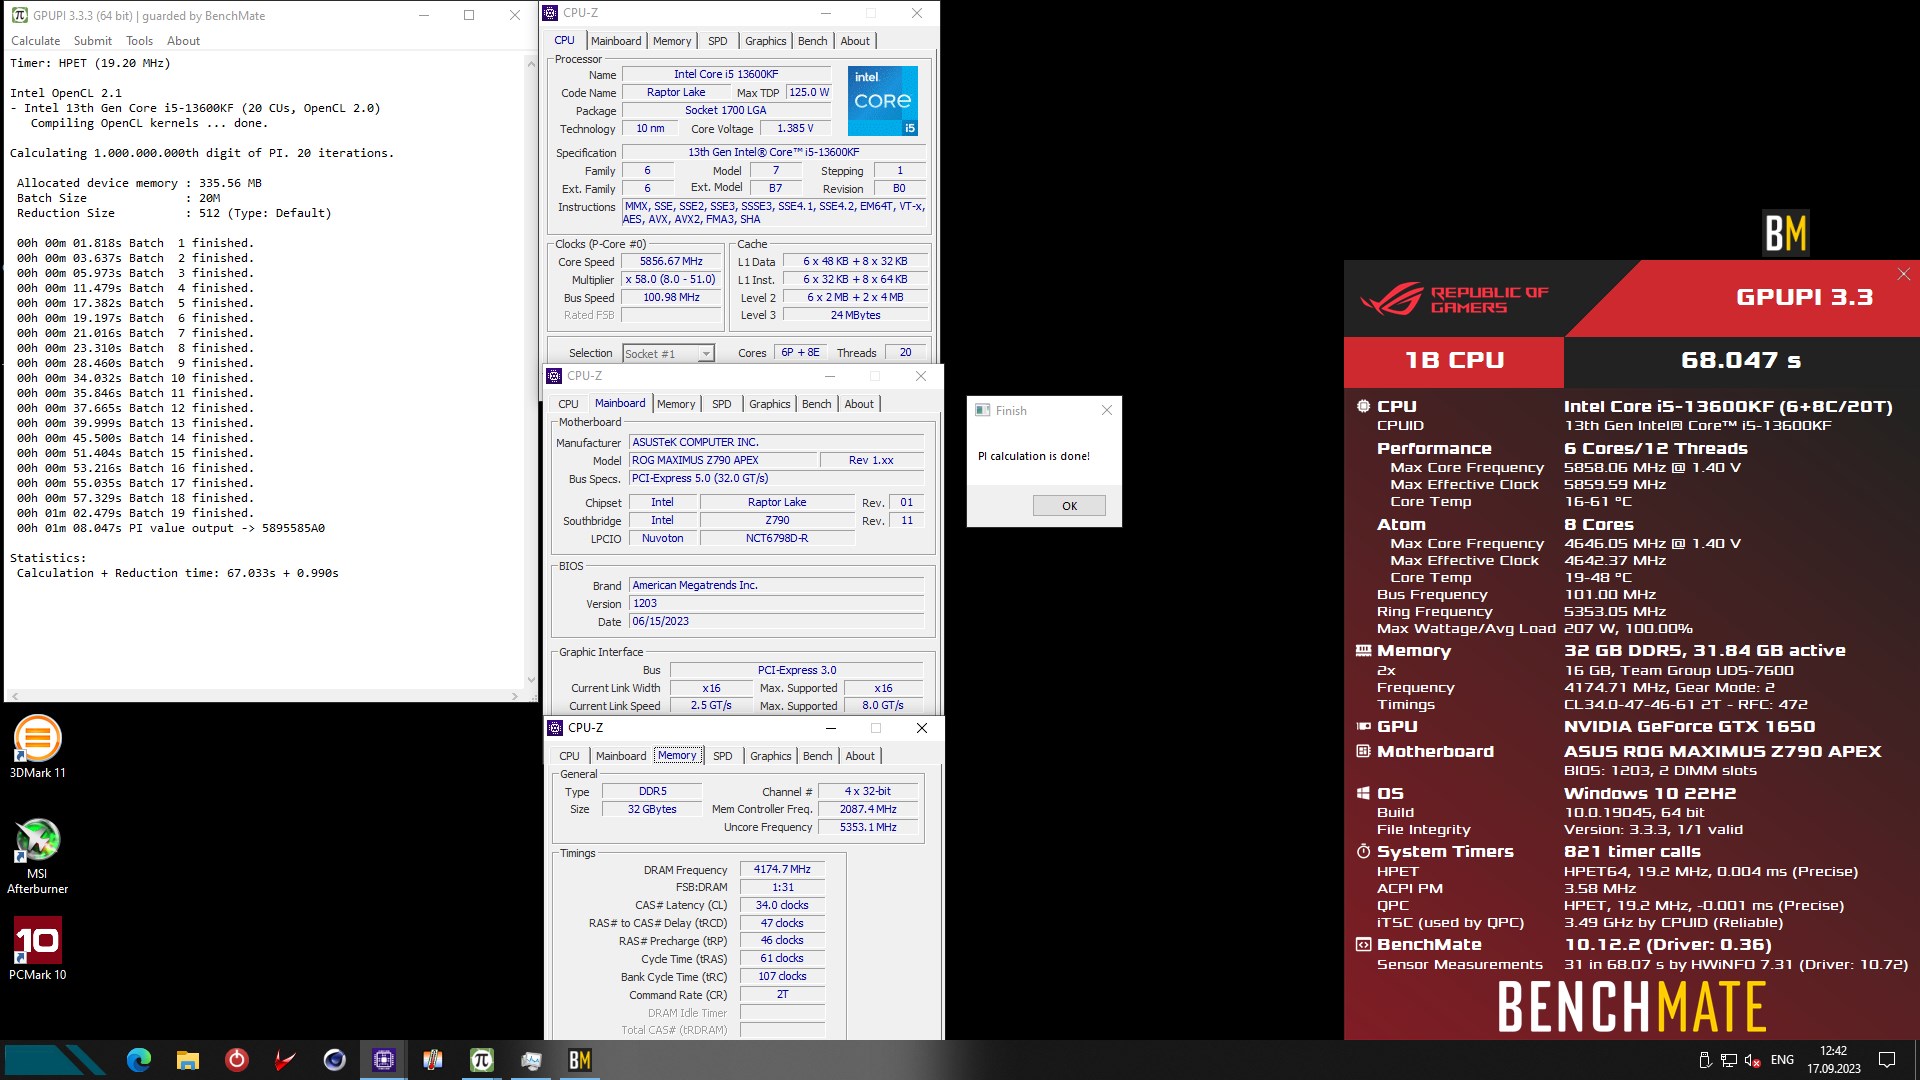Click the BIOS version 1203 field
1920x1080 pixels.
[776, 603]
